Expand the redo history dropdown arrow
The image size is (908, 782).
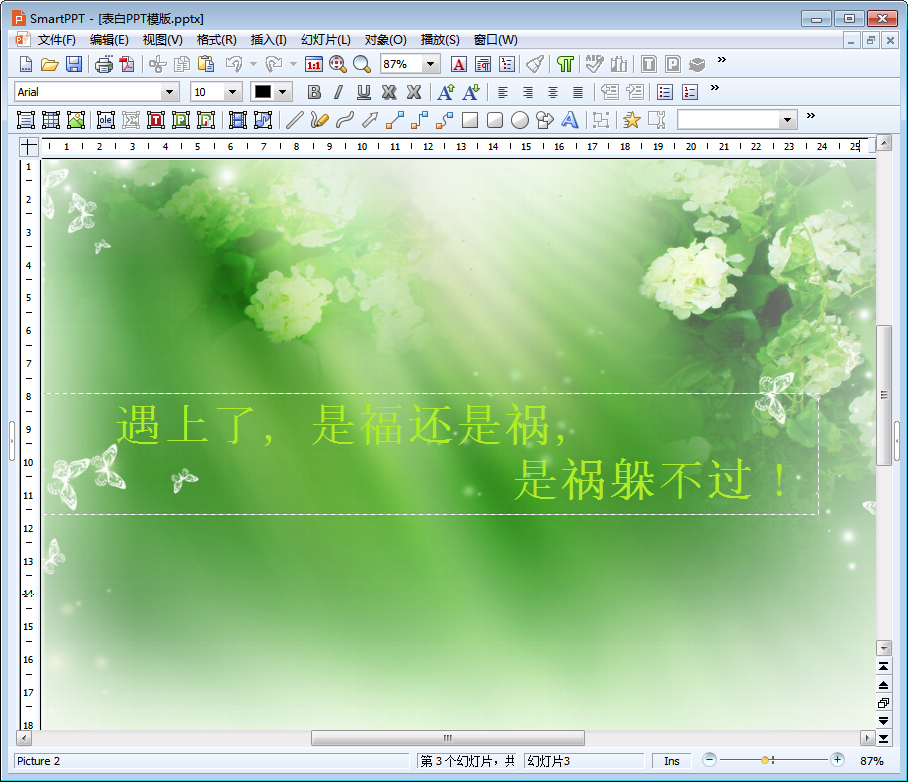coord(293,64)
